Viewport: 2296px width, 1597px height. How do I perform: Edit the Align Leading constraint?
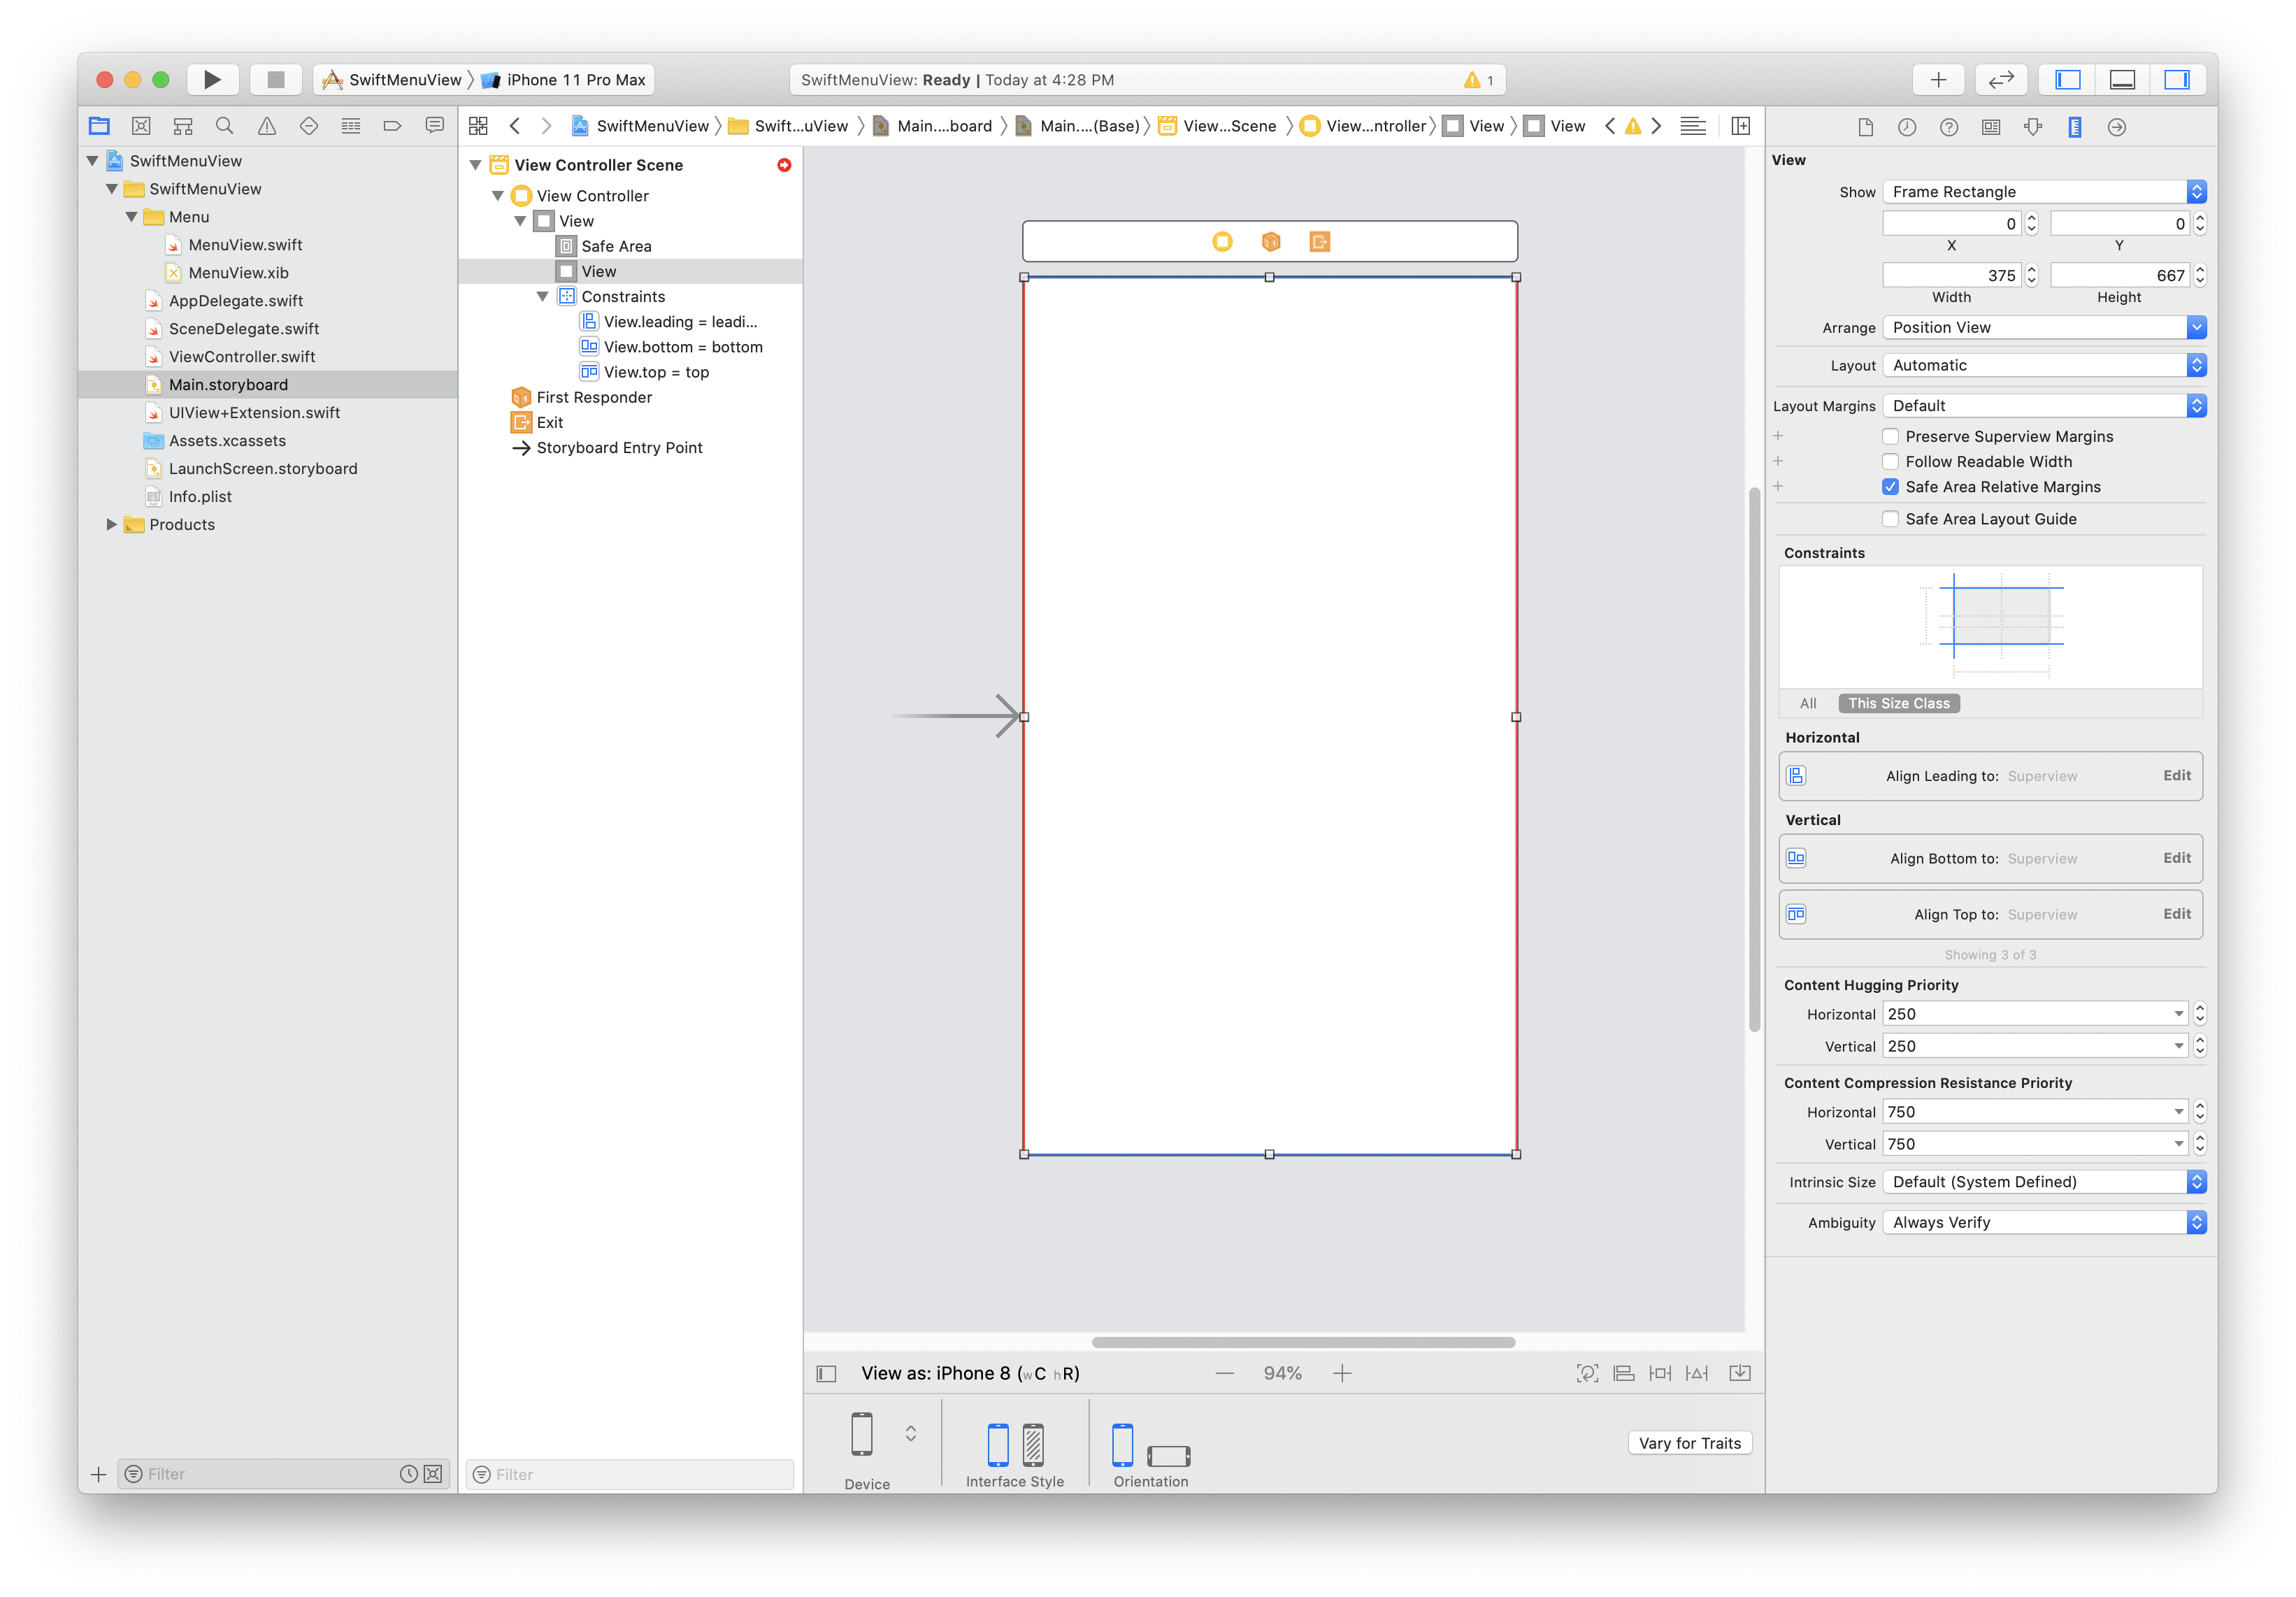[2176, 775]
